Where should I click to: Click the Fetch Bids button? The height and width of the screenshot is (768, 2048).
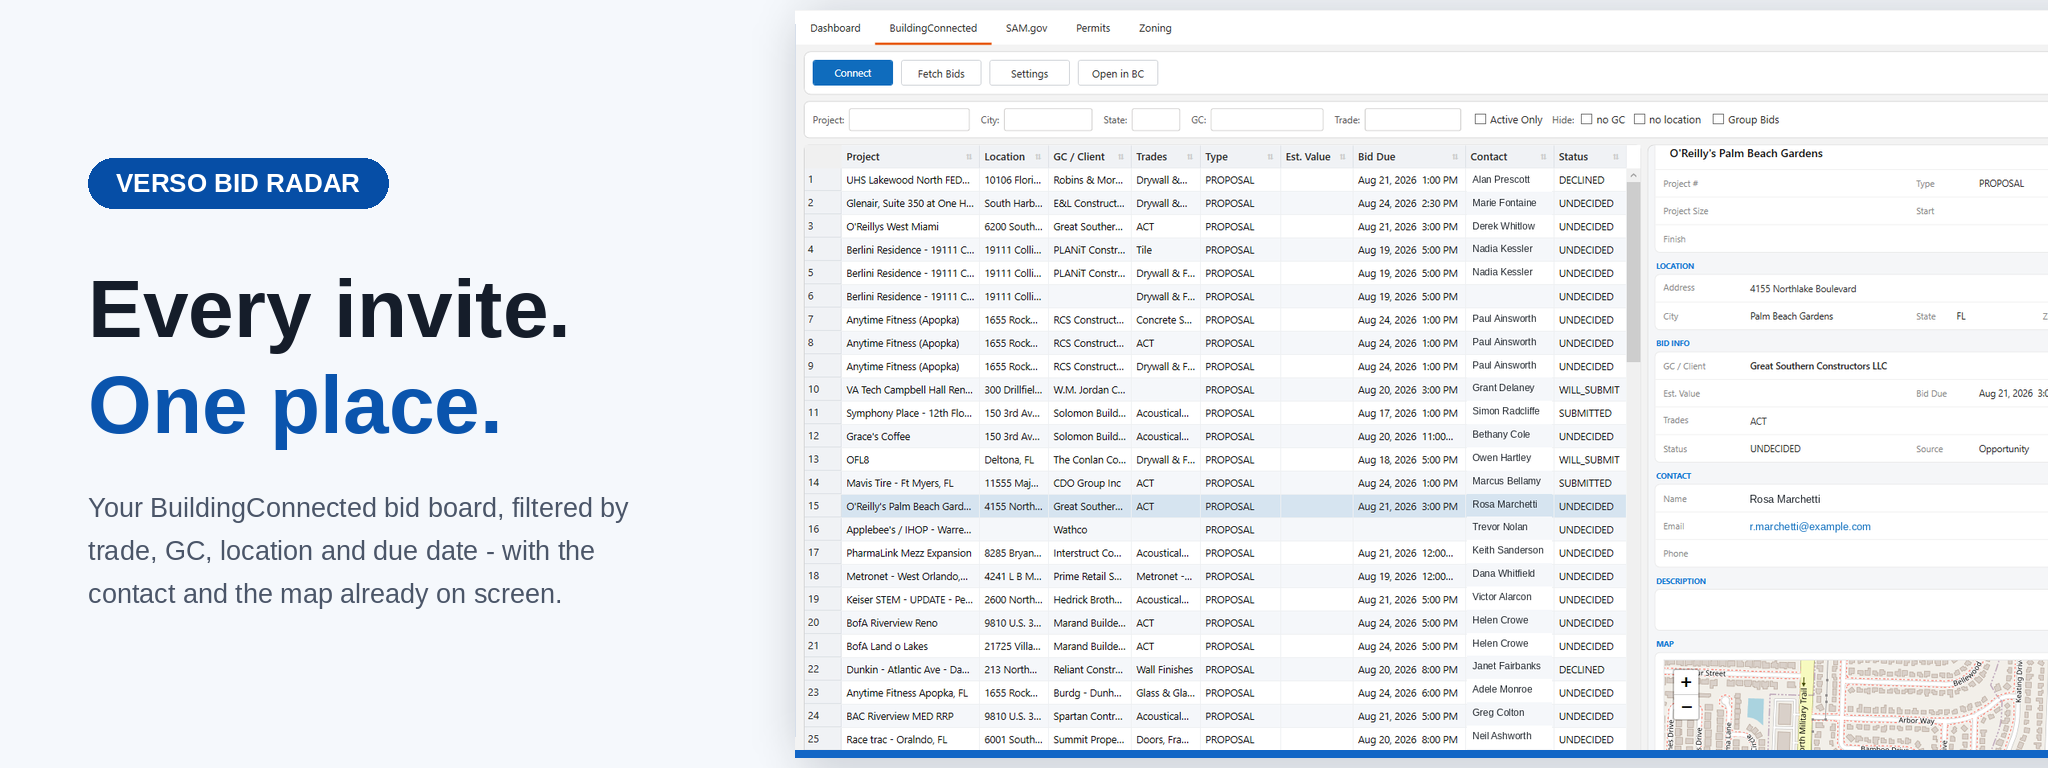941,73
